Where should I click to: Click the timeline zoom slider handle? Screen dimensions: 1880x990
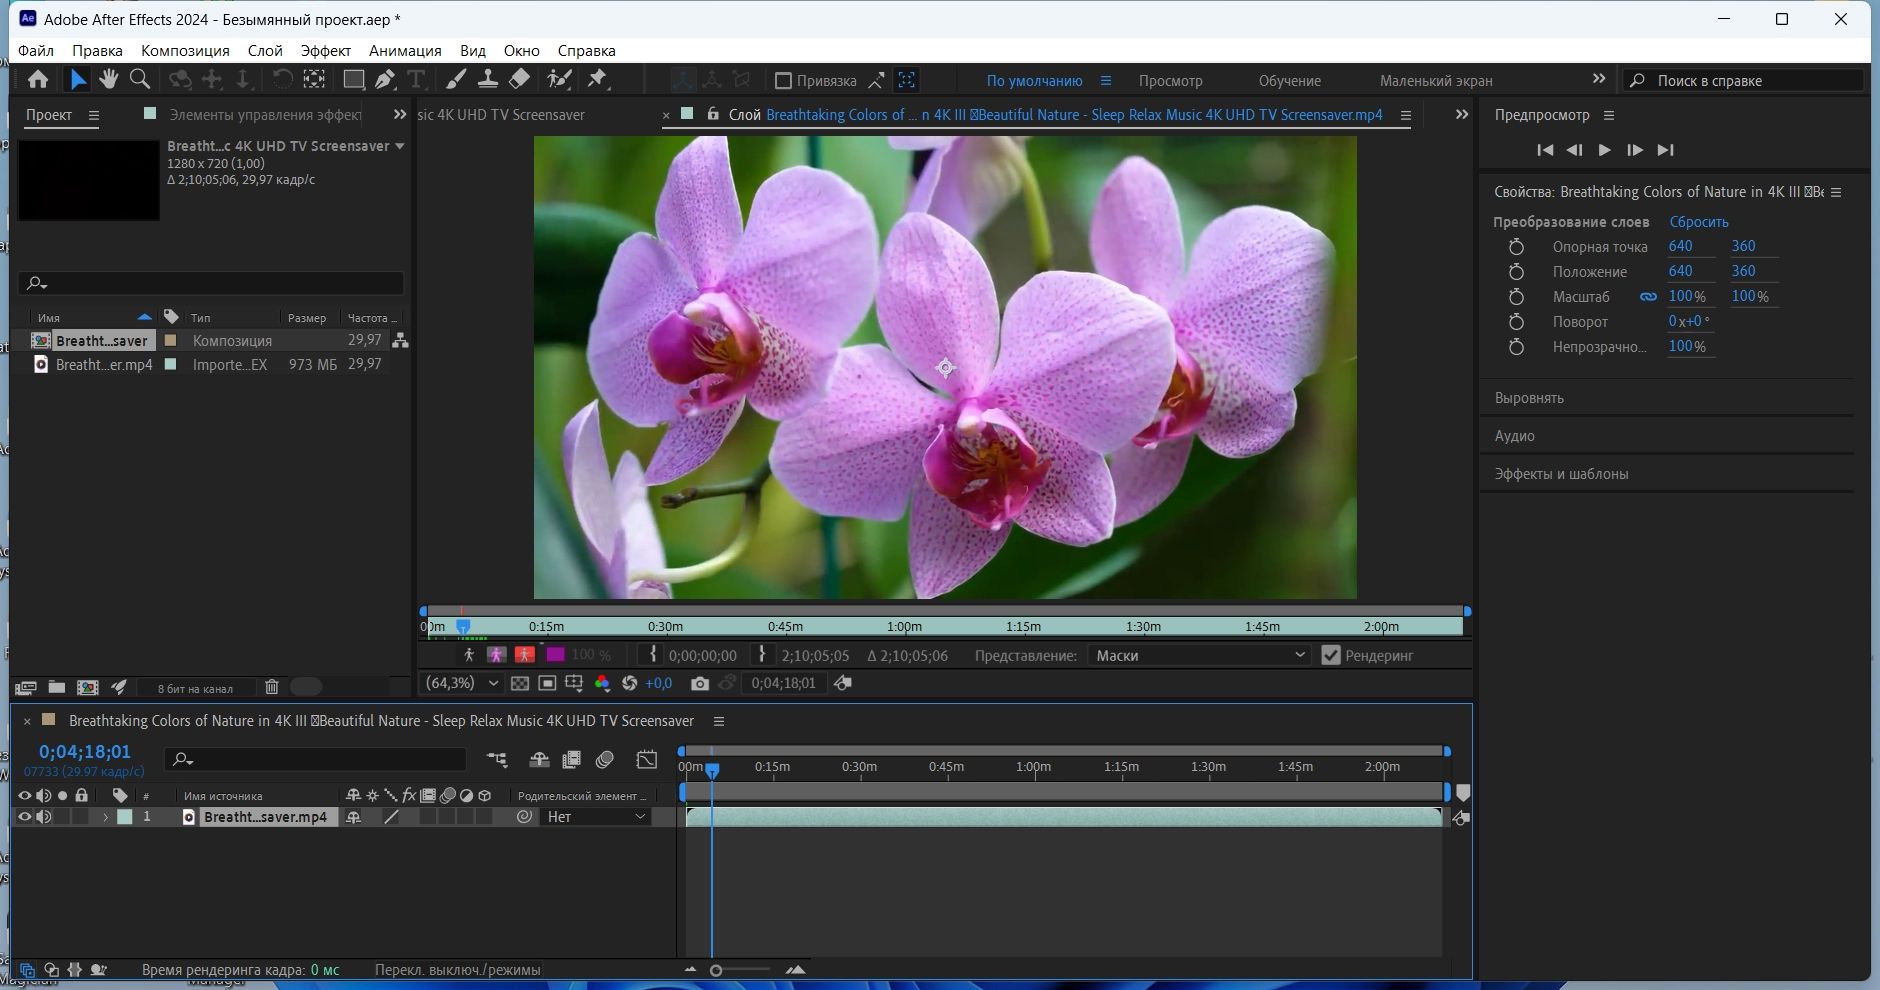click(x=716, y=970)
